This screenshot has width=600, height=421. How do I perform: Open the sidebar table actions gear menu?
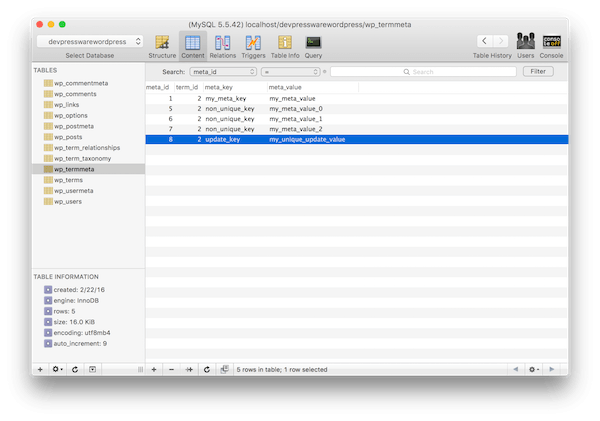coord(57,369)
